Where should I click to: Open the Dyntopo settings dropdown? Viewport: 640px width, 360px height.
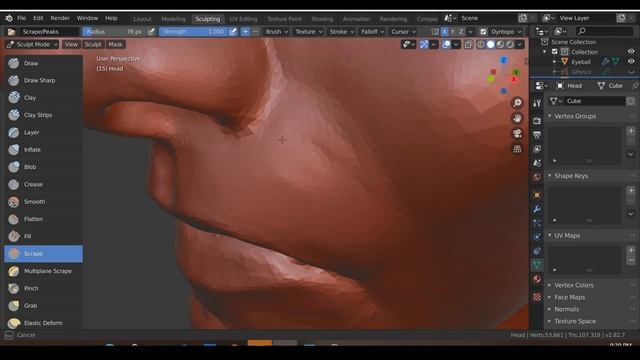tap(507, 32)
